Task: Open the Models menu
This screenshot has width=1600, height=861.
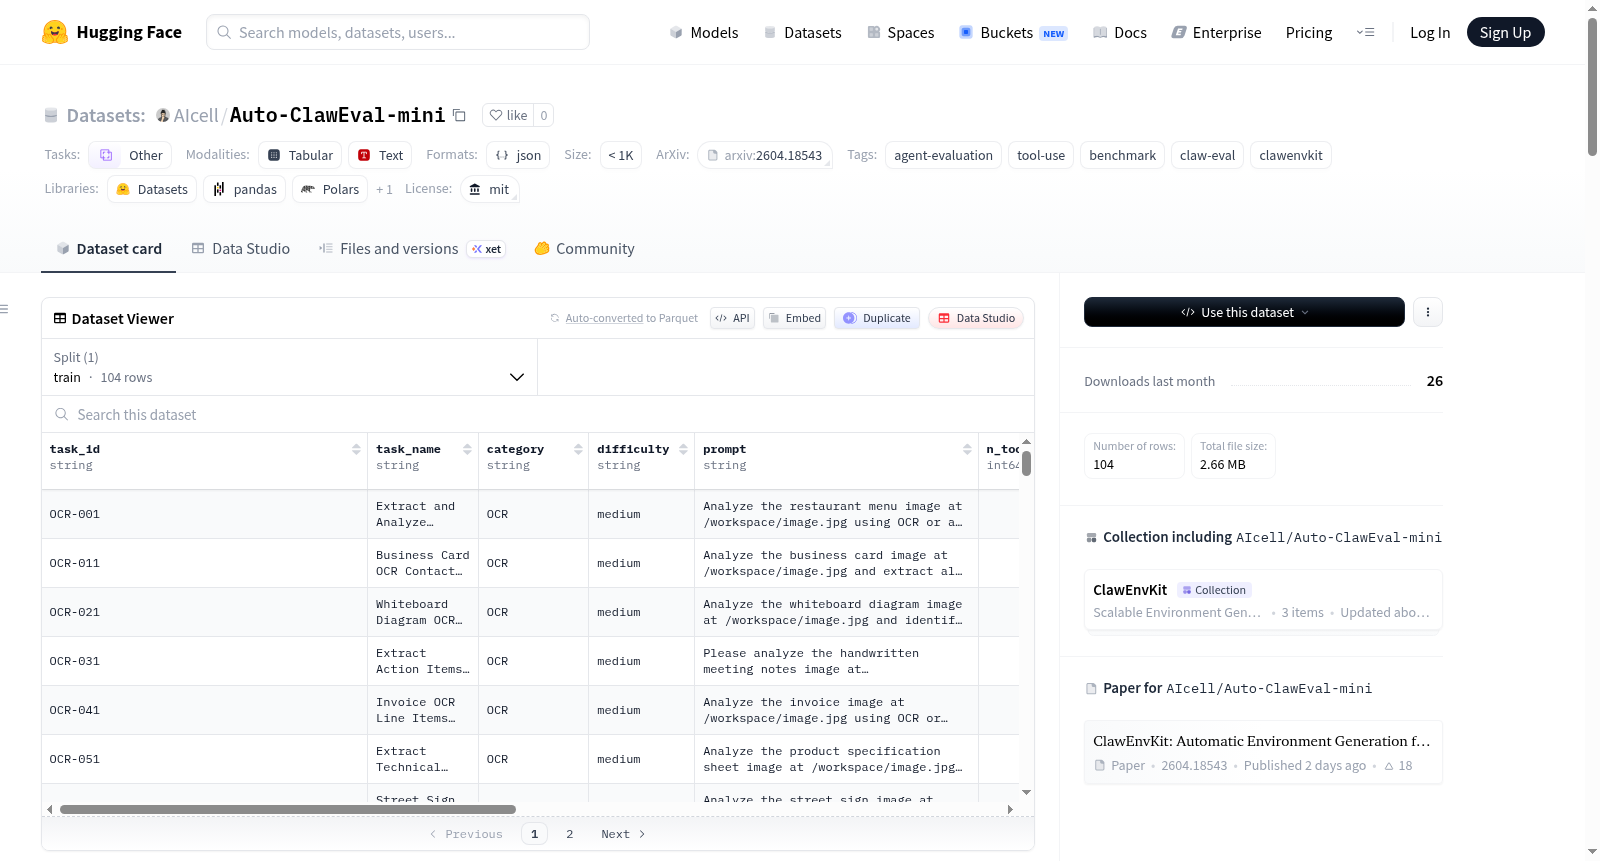Action: pos(704,32)
